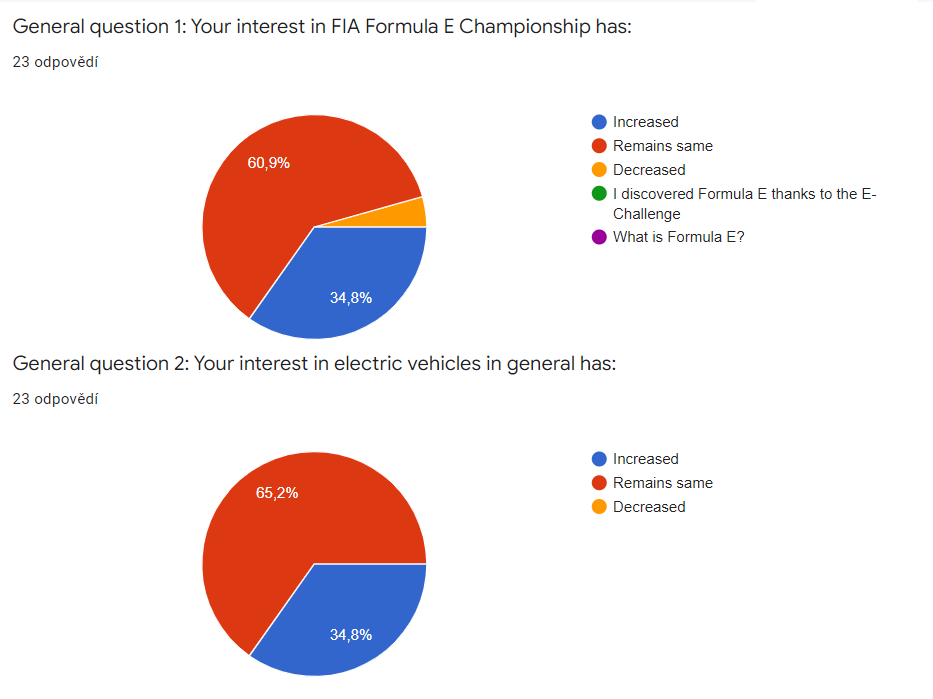933x699 pixels.
Task: Click 'What is Formula E?' legend text
Action: [x=678, y=238]
